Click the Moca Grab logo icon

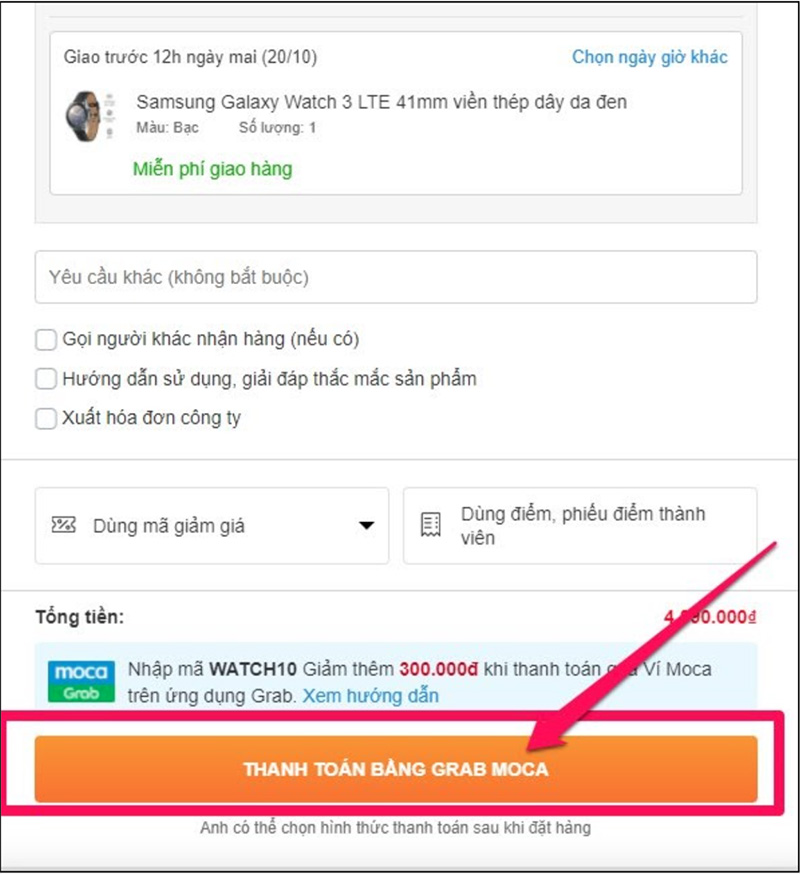coord(81,681)
